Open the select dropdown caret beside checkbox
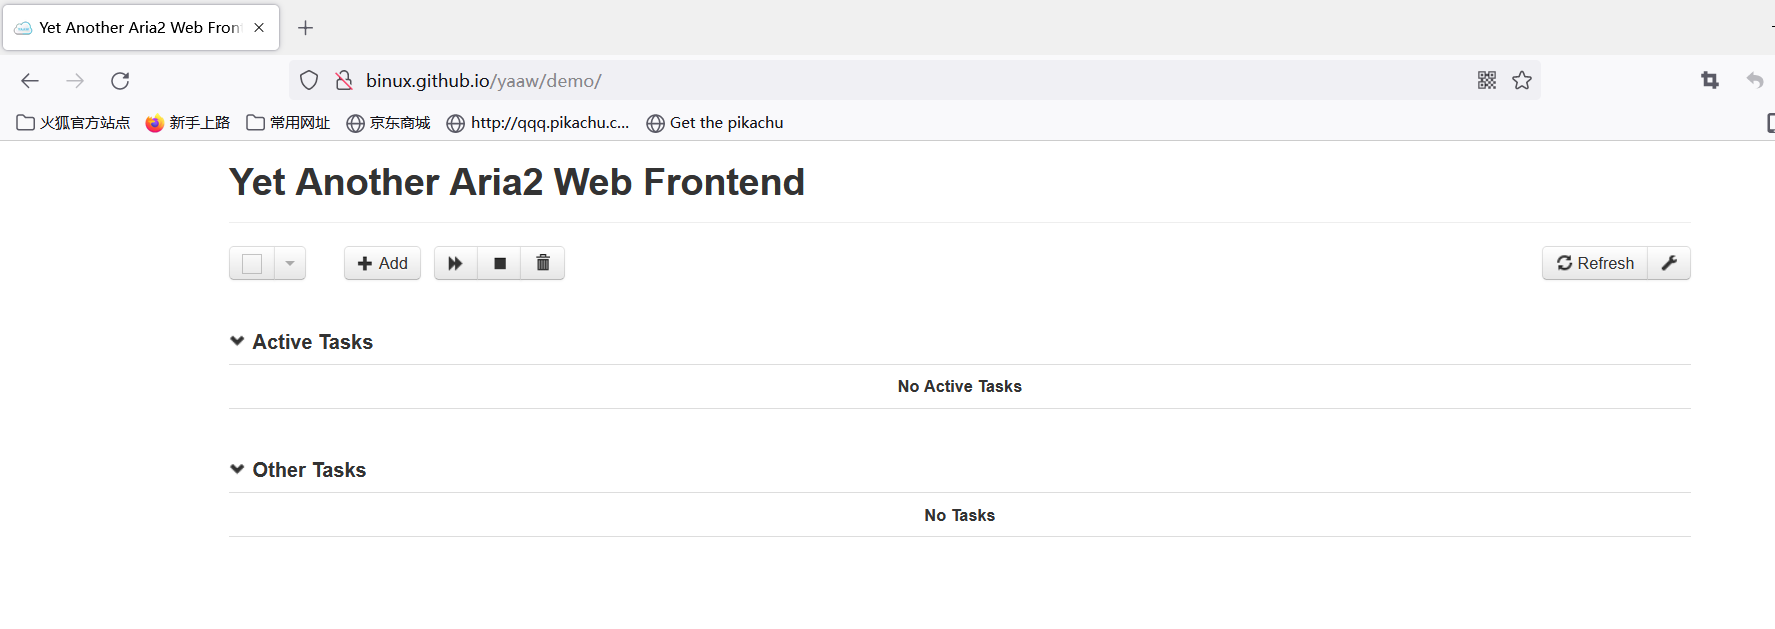 [290, 263]
